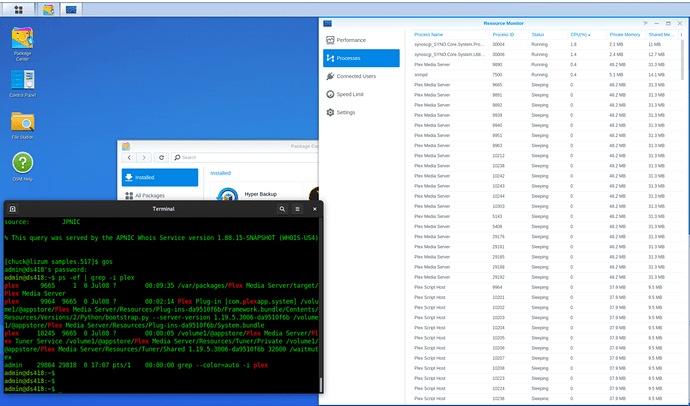
Task: Sort by Status column header
Action: pyautogui.click(x=548, y=35)
